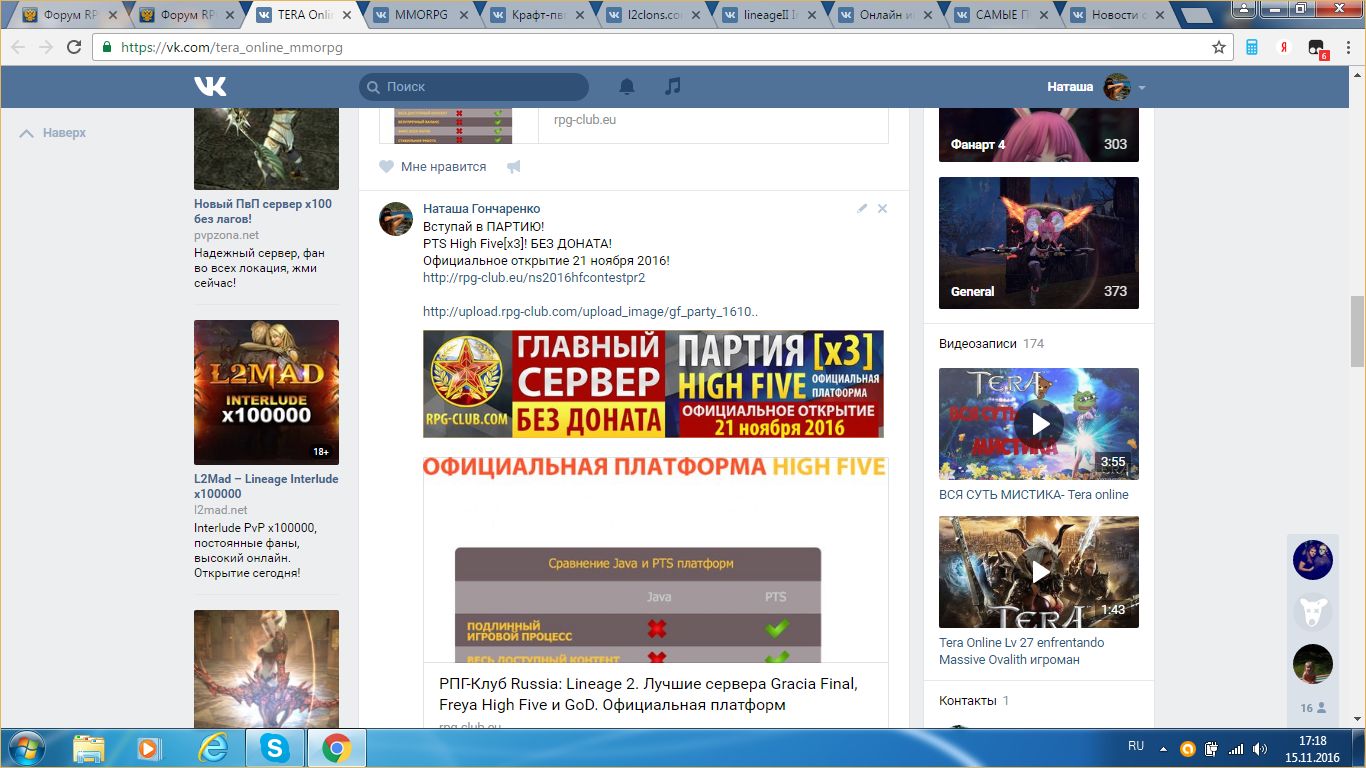Open Видеозаписи section heading
The width and height of the screenshot is (1366, 768).
pyautogui.click(x=976, y=343)
